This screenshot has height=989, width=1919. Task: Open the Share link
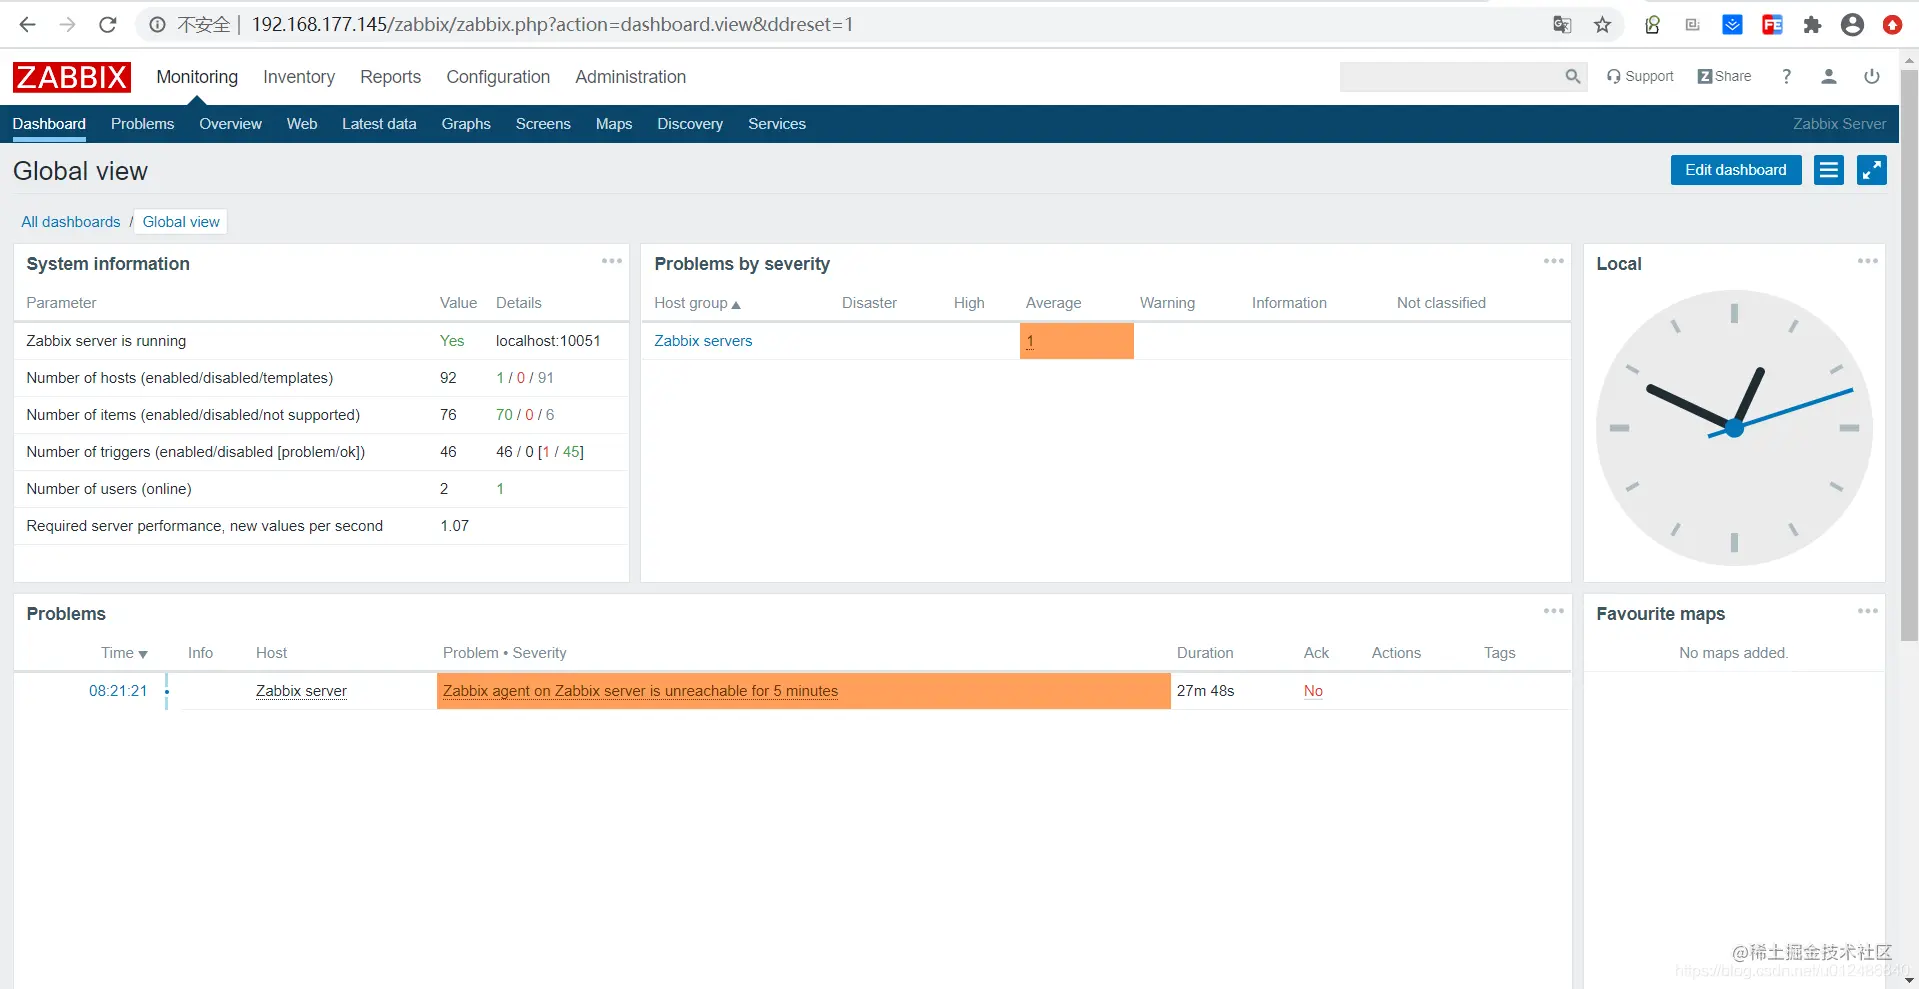click(x=1724, y=76)
